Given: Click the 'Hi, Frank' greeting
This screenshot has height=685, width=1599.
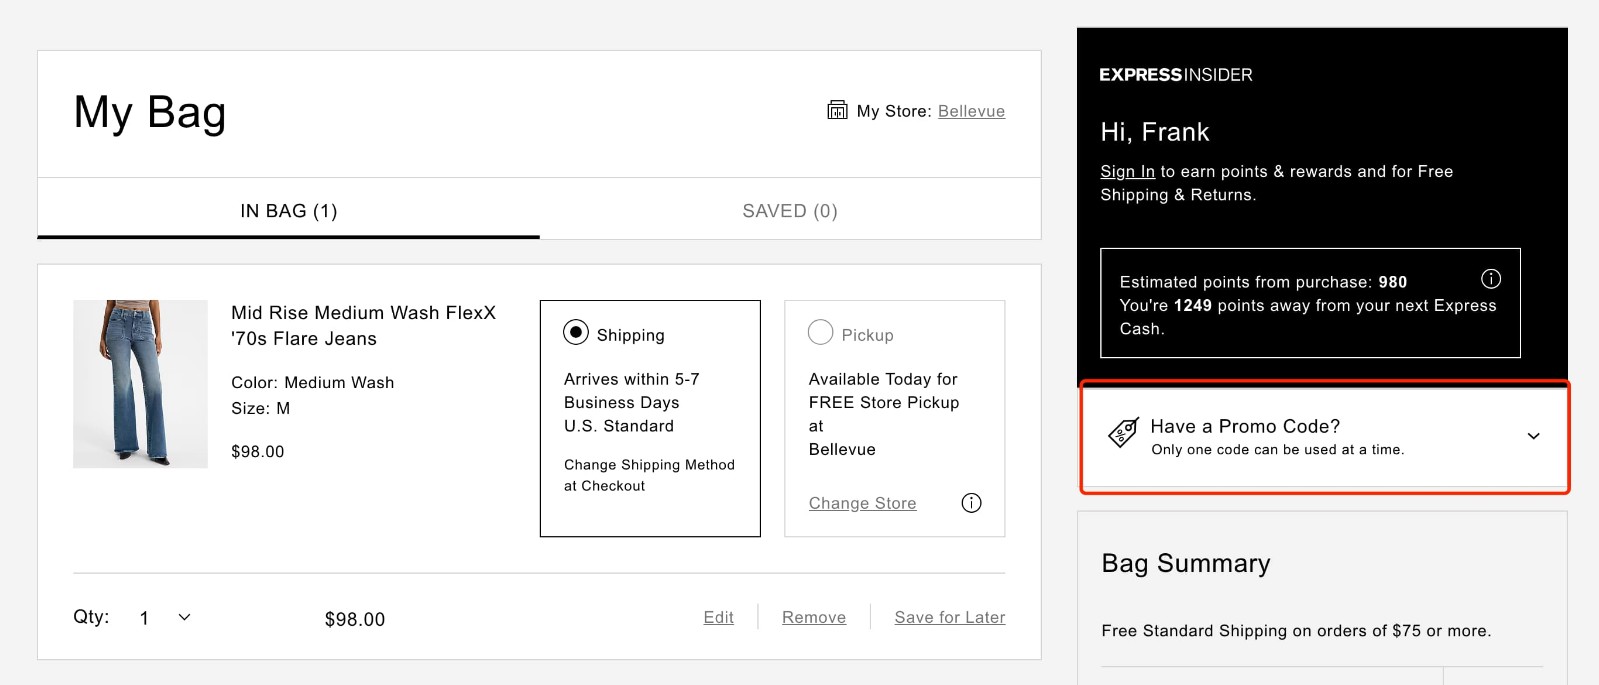Looking at the screenshot, I should point(1155,132).
